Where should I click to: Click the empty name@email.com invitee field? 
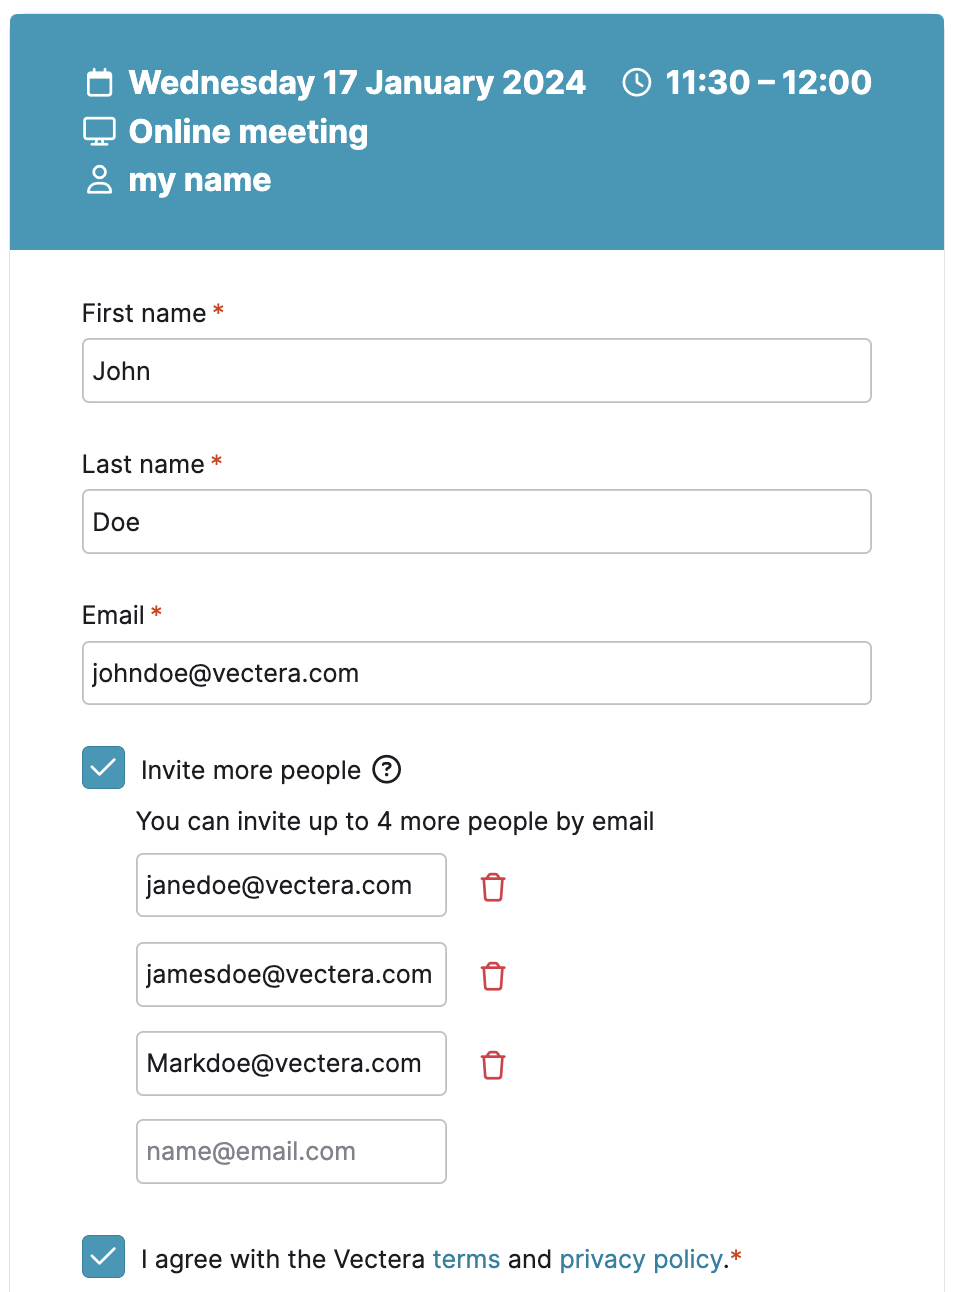[291, 1151]
